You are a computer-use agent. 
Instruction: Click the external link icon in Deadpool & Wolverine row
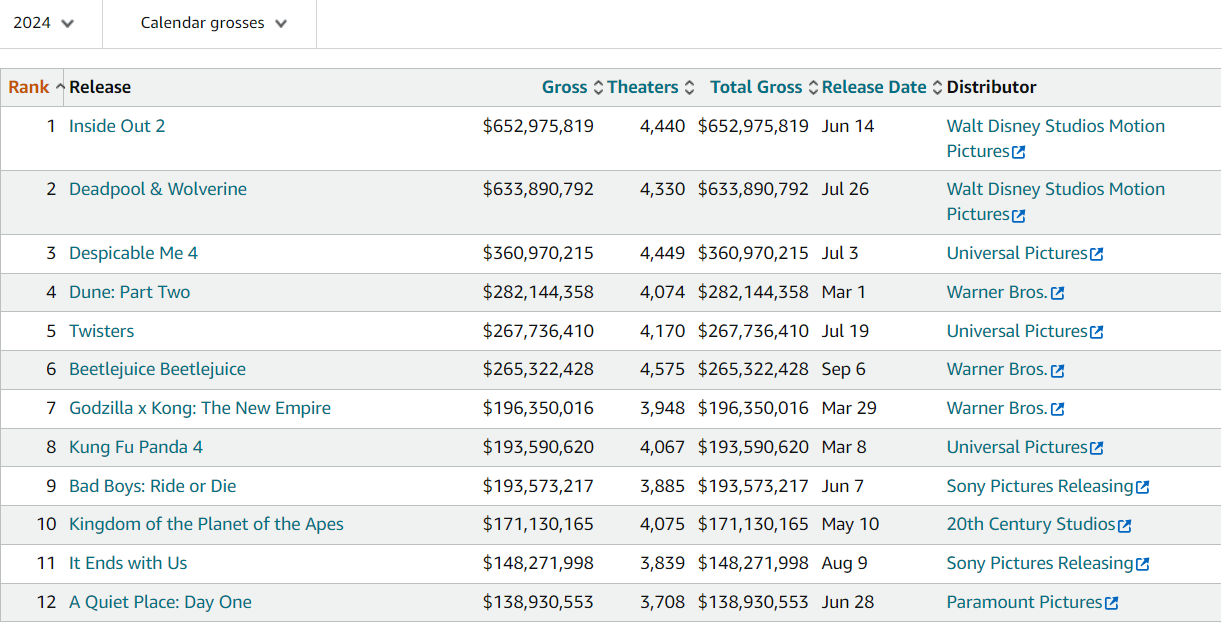click(1019, 215)
